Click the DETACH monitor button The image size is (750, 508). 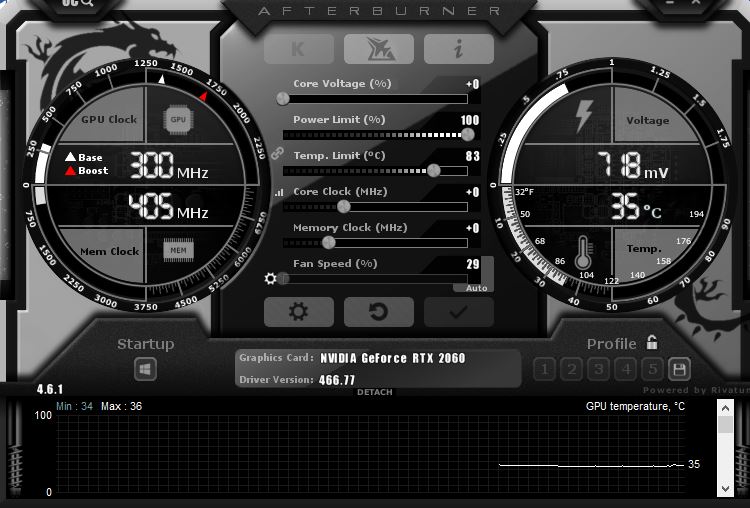tap(375, 392)
